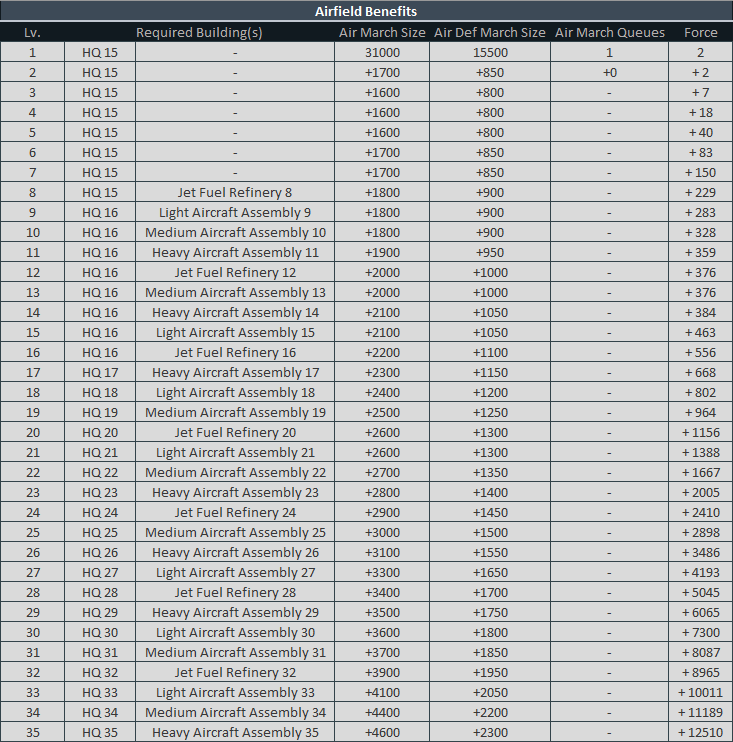The width and height of the screenshot is (733, 742).
Task: Click the Heavy Aircraft Assembly 11 cell
Action: [x=235, y=252]
